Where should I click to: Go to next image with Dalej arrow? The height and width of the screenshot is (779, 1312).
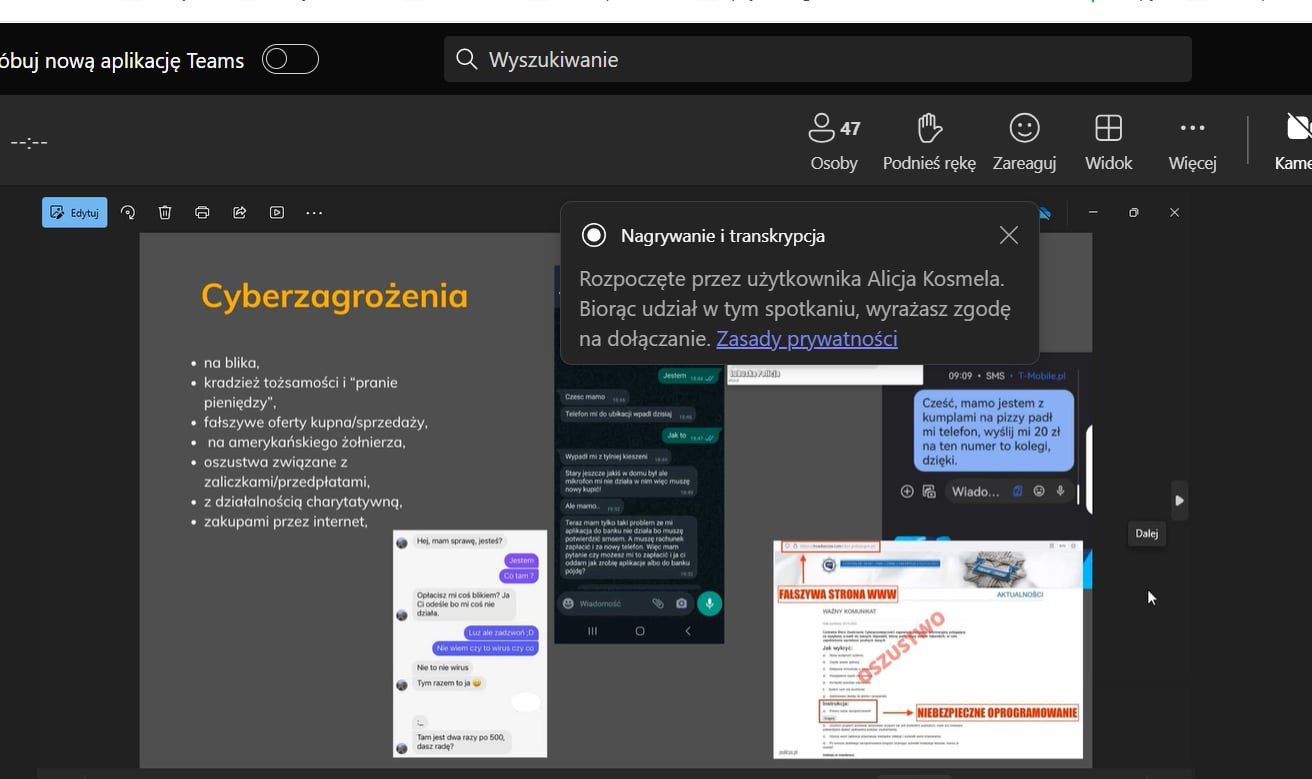click(1179, 500)
